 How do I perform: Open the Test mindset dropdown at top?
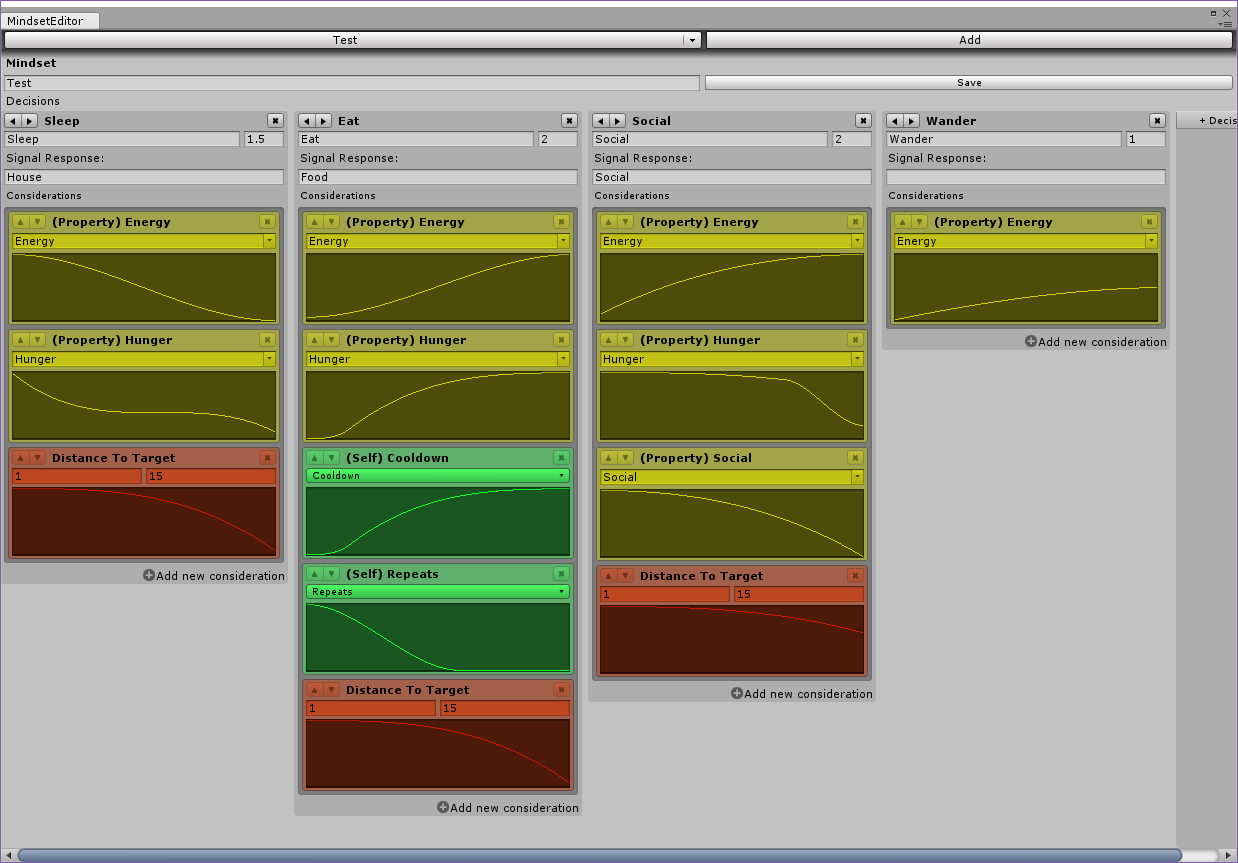click(x=353, y=40)
